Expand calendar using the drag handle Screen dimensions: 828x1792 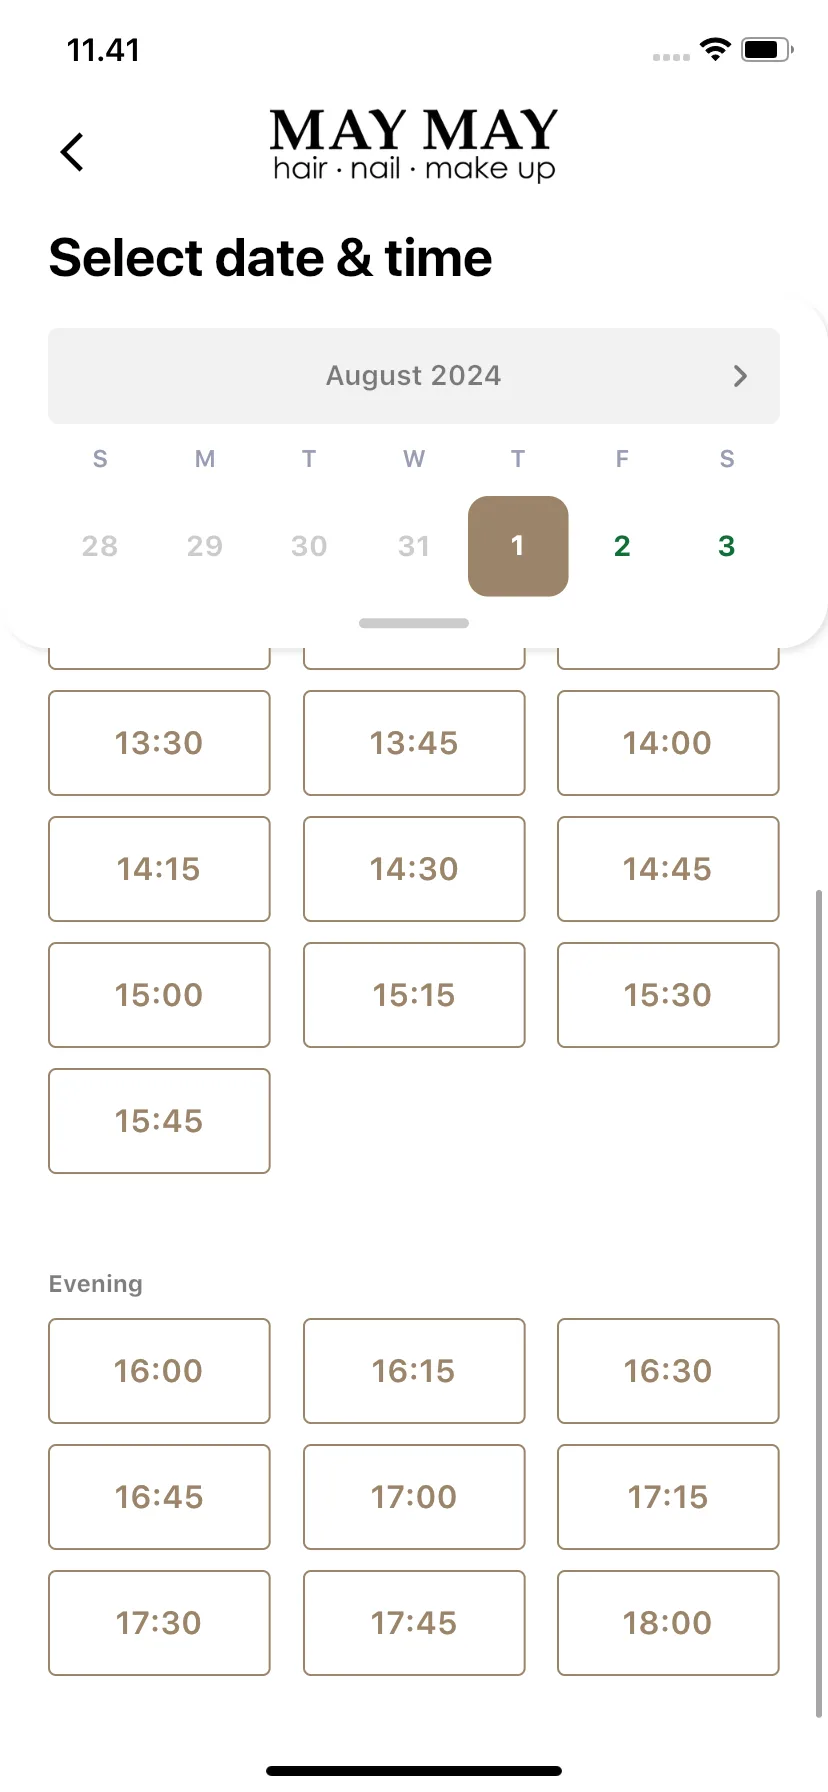tap(414, 623)
